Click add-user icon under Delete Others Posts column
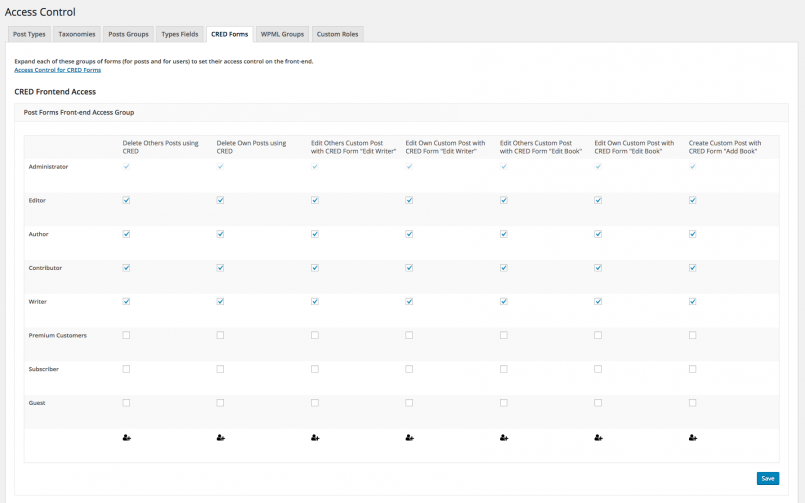The width and height of the screenshot is (805, 503). pos(127,438)
